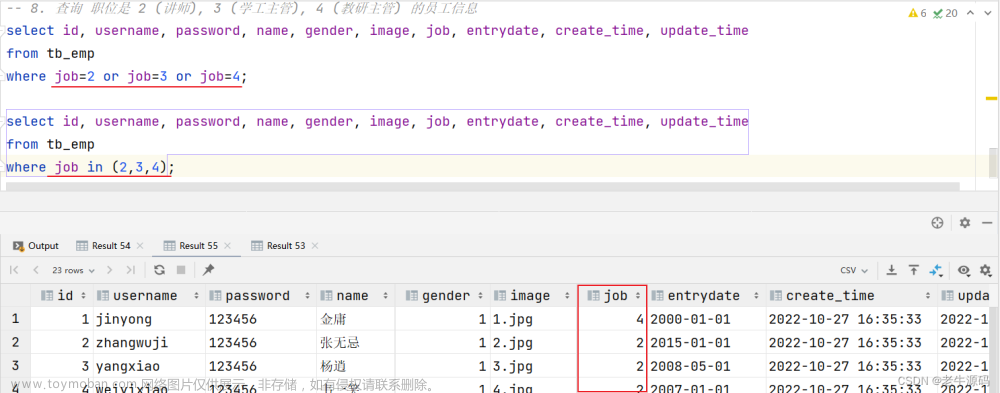The image size is (1000, 393).
Task: Open the result grid settings gear
Action: pos(985,270)
